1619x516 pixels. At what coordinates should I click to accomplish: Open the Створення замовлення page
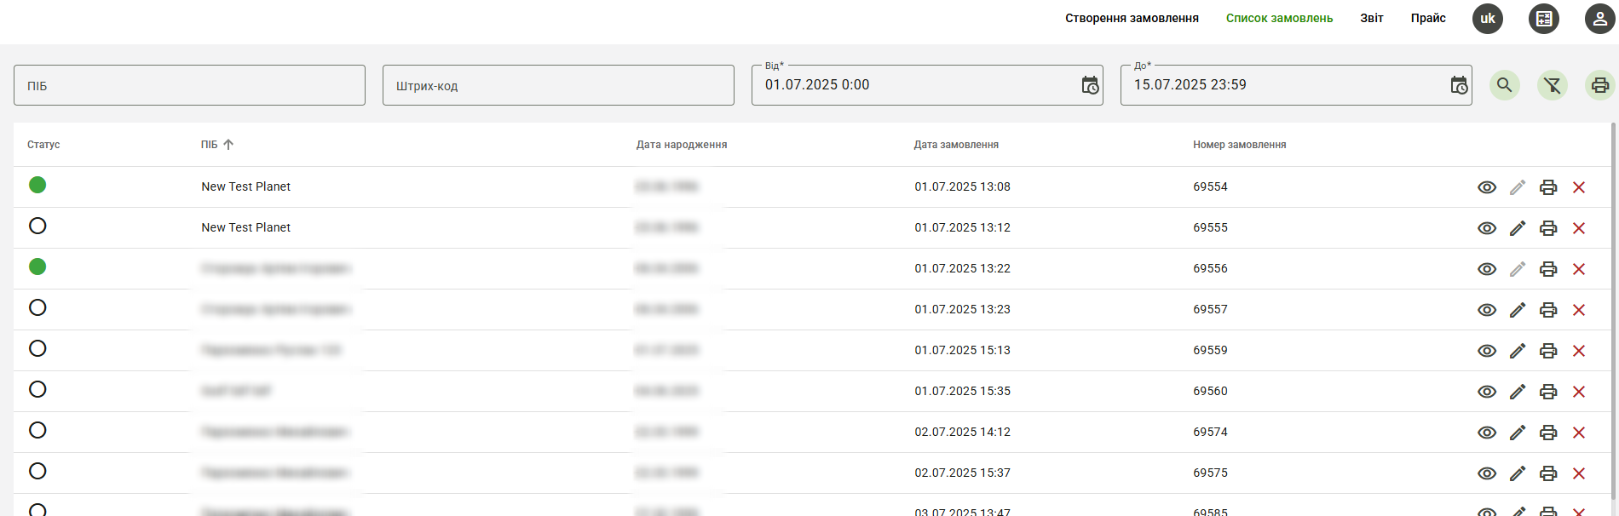point(1131,18)
